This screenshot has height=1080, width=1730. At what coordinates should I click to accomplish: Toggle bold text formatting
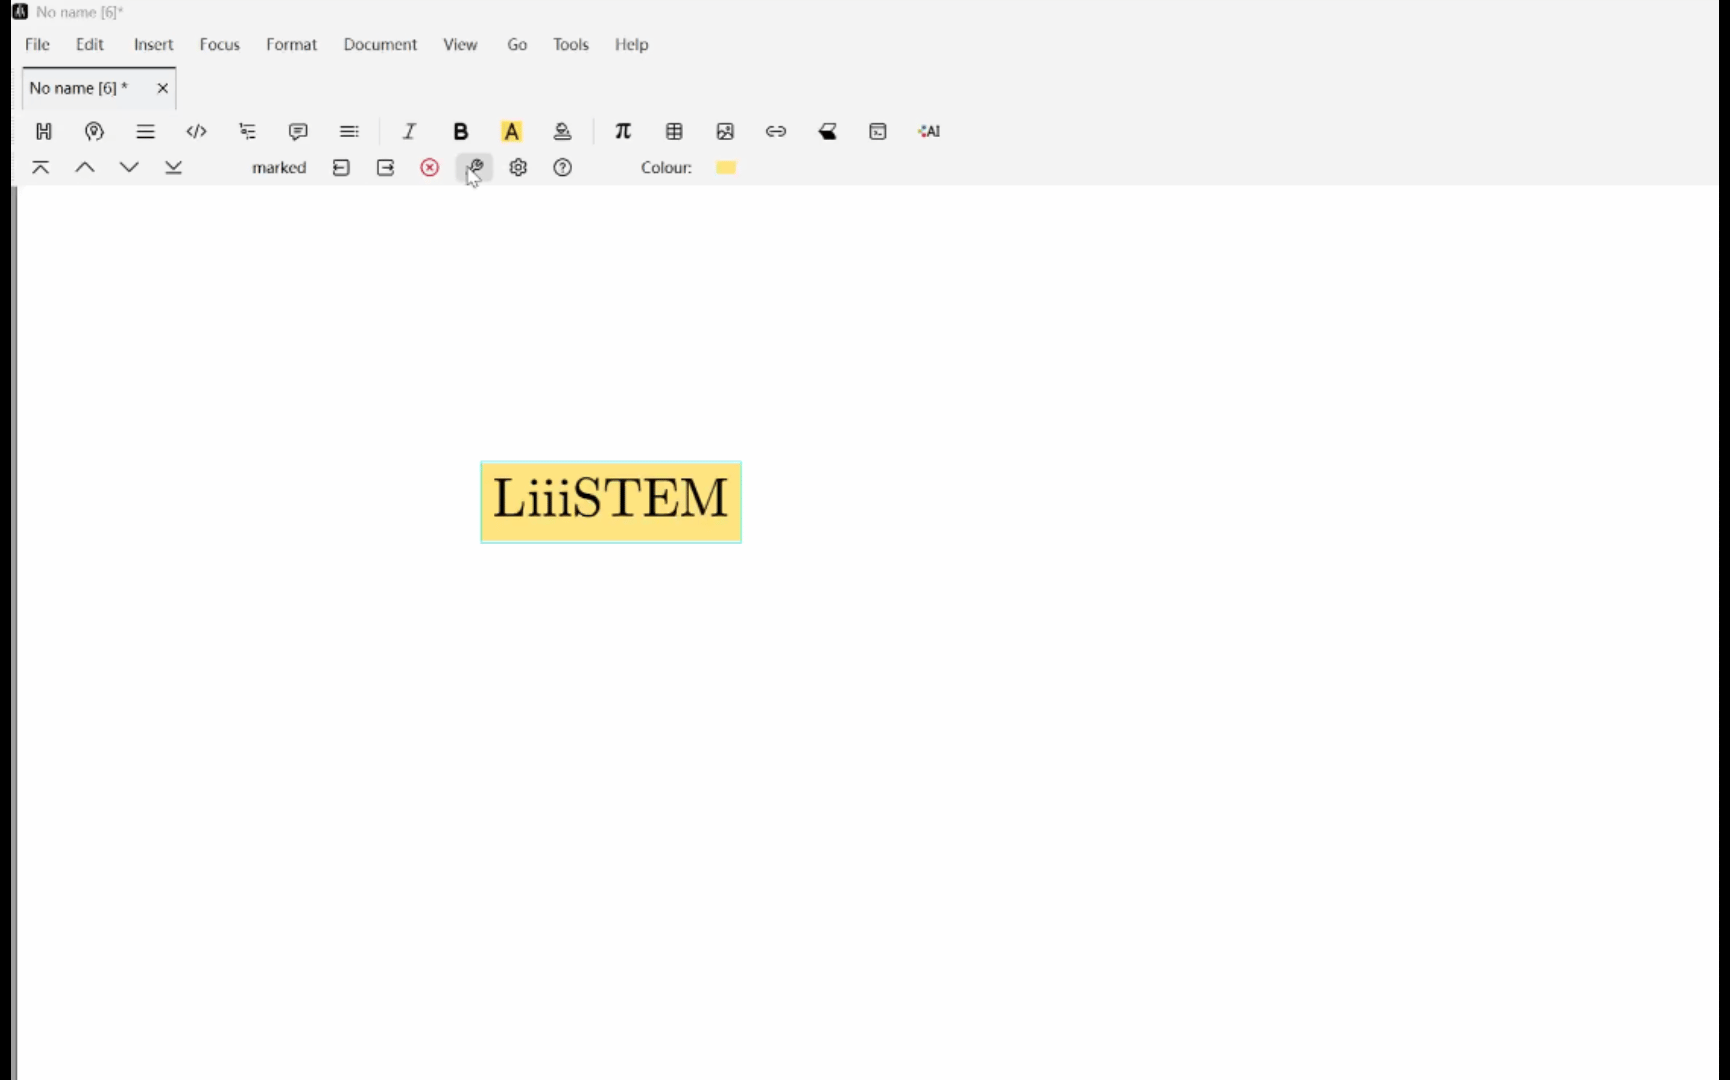pos(460,131)
